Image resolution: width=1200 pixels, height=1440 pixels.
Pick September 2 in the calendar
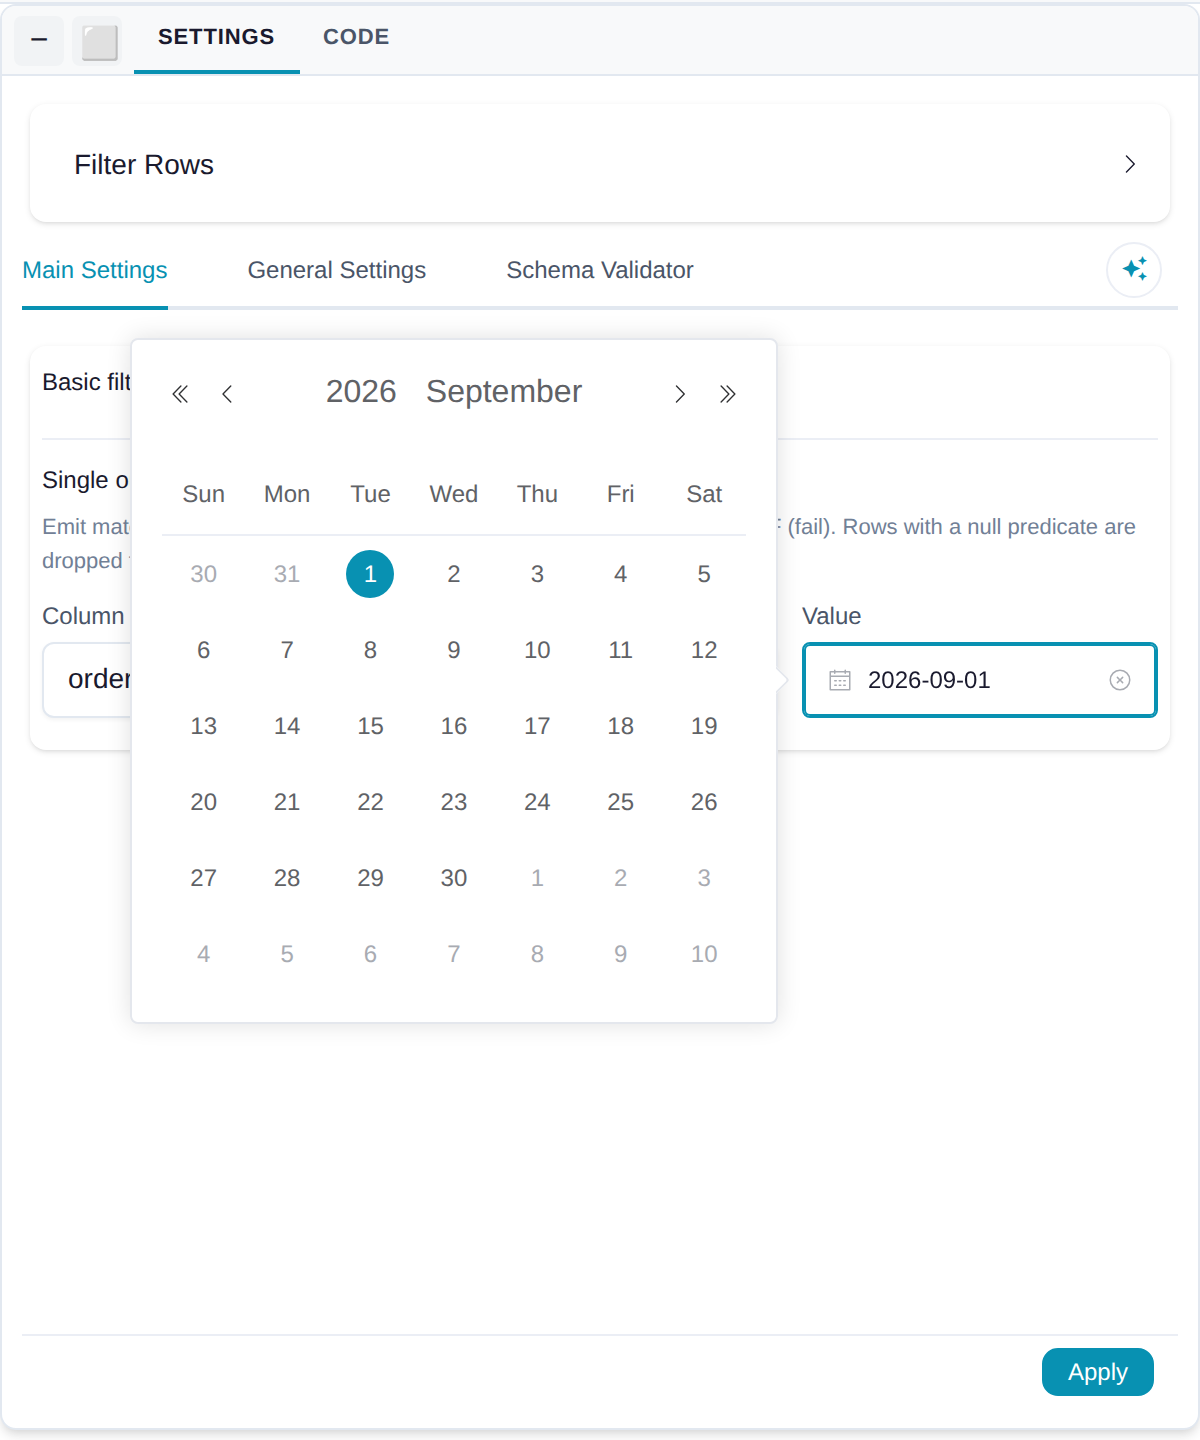(x=454, y=574)
